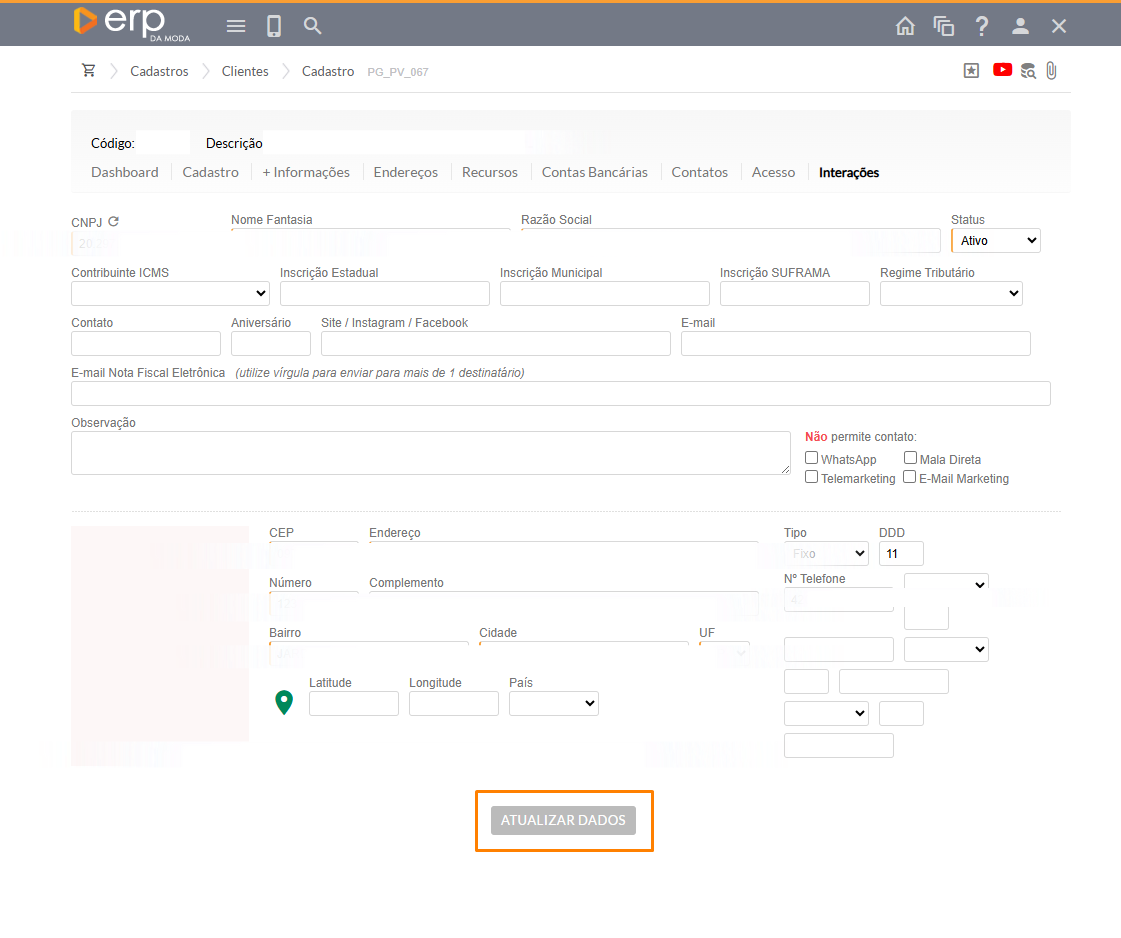This screenshot has height=938, width=1121.
Task: Open the user profile icon
Action: point(1020,26)
